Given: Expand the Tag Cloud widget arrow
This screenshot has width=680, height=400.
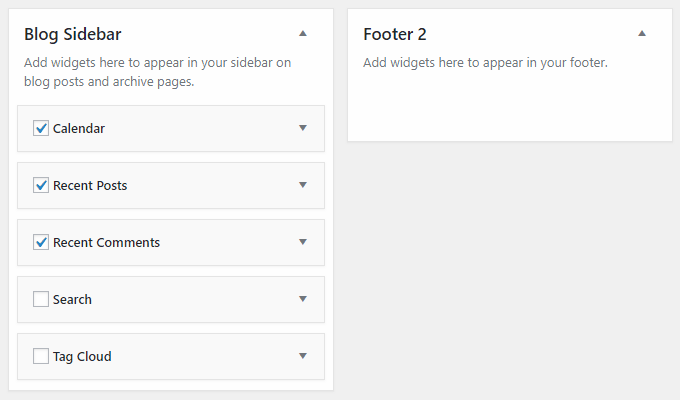Looking at the screenshot, I should coord(303,356).
